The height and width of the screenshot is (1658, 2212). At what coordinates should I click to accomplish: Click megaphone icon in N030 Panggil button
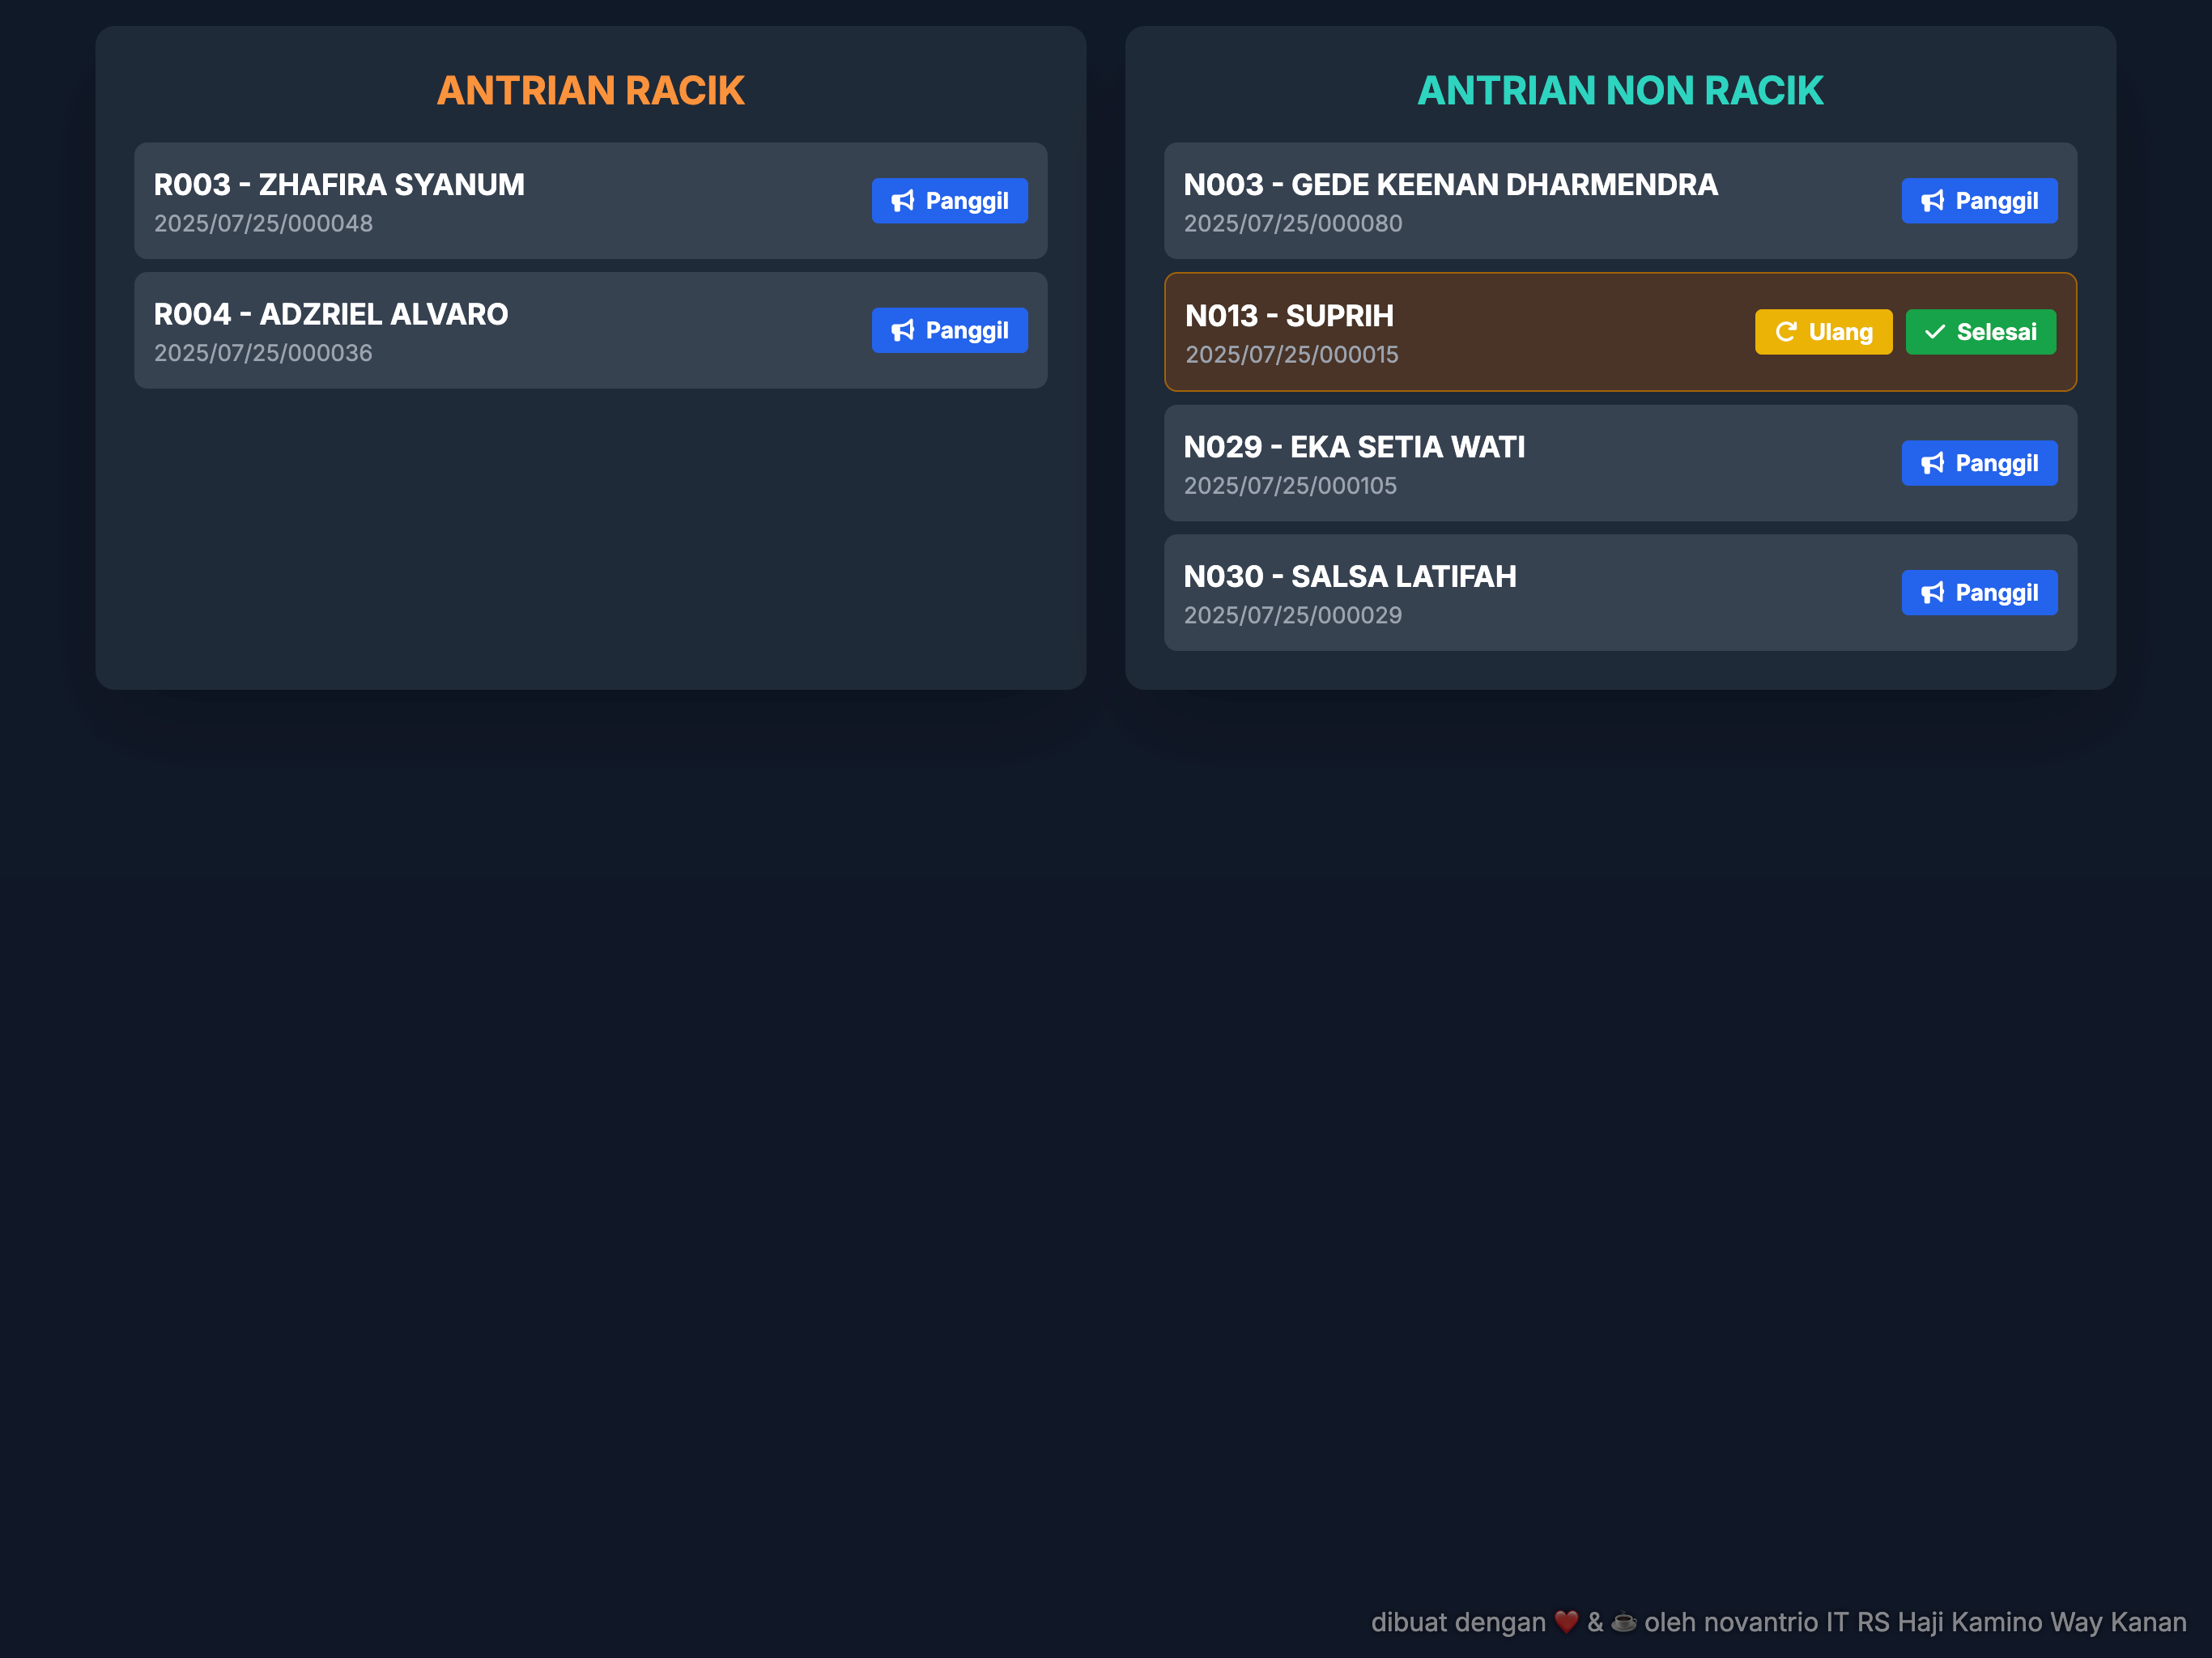(1933, 593)
